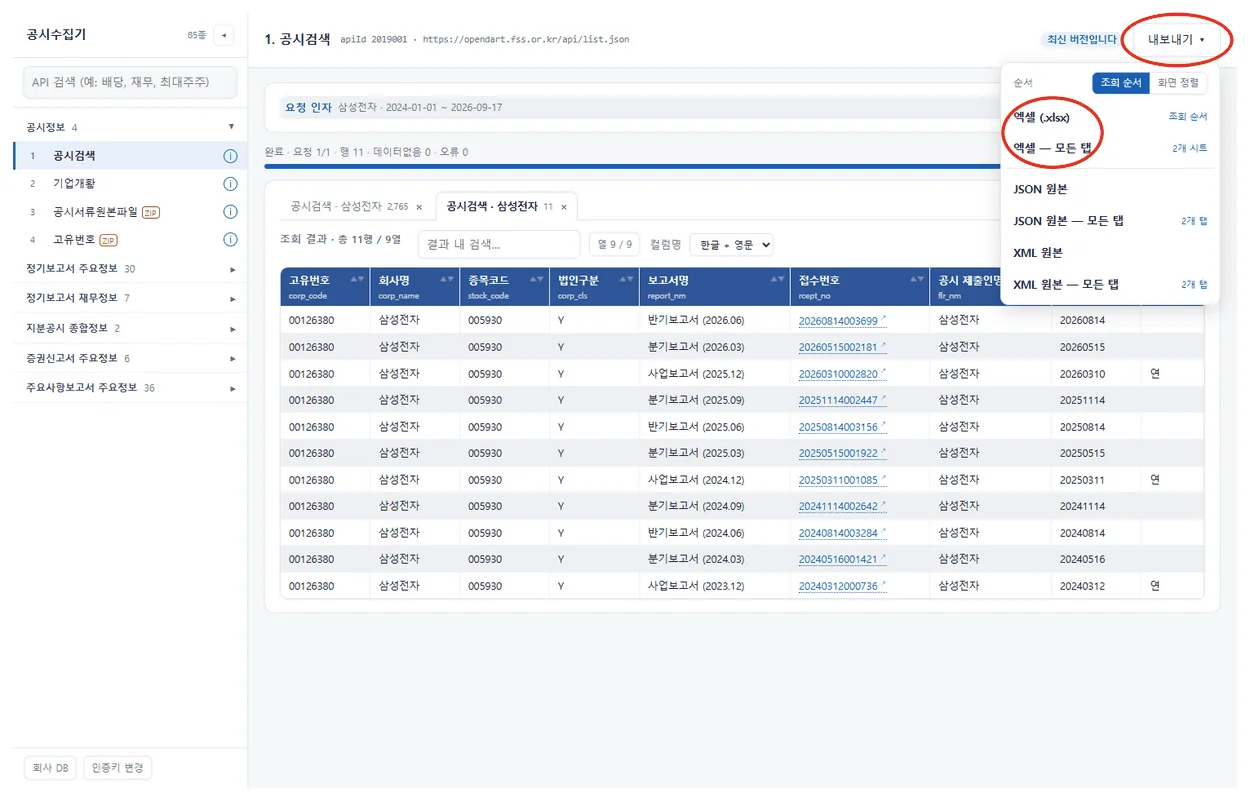Sort by the 회사명 column arrows
Image resolution: width=1250 pixels, height=801 pixels.
point(446,280)
